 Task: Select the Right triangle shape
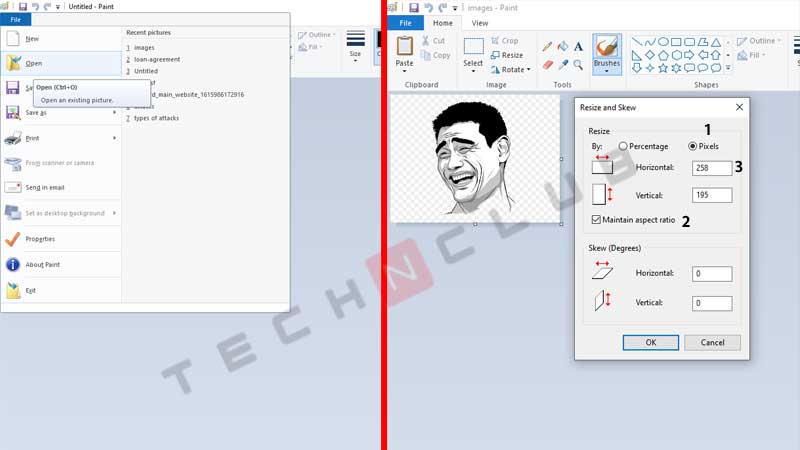click(637, 55)
